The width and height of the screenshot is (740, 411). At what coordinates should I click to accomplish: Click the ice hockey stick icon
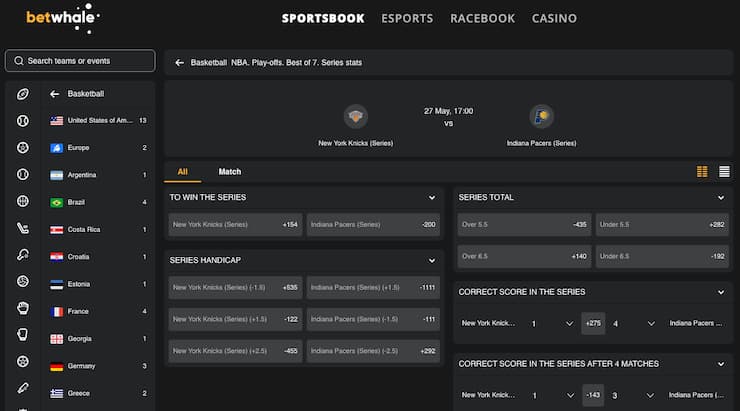23,227
